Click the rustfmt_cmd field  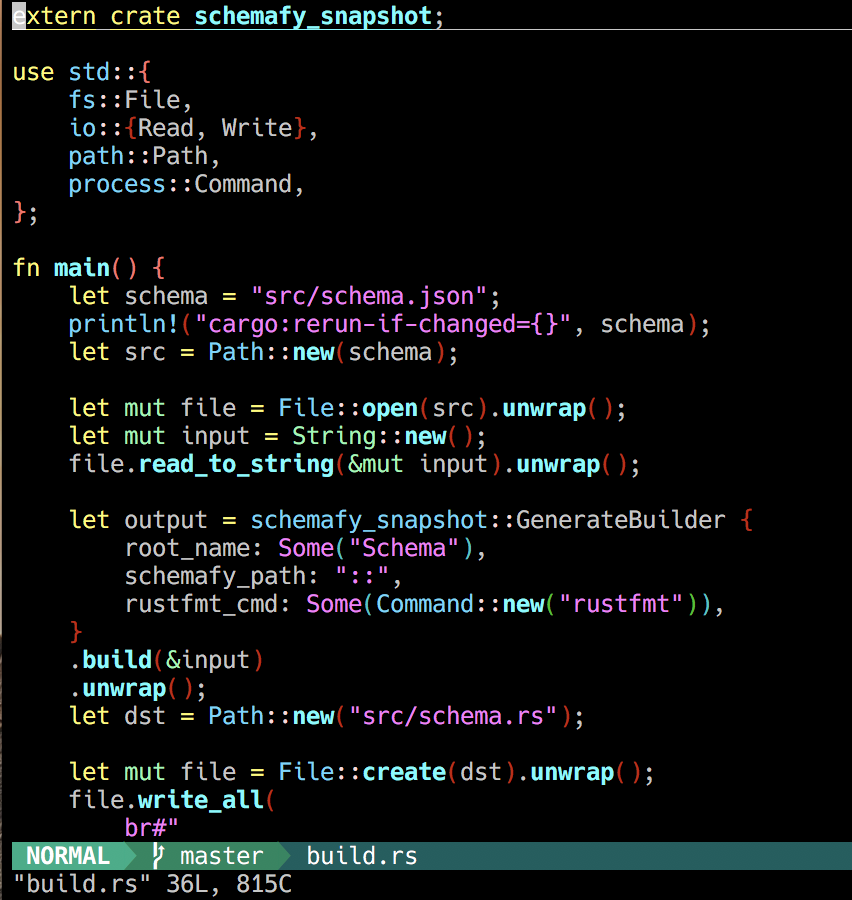(201, 604)
